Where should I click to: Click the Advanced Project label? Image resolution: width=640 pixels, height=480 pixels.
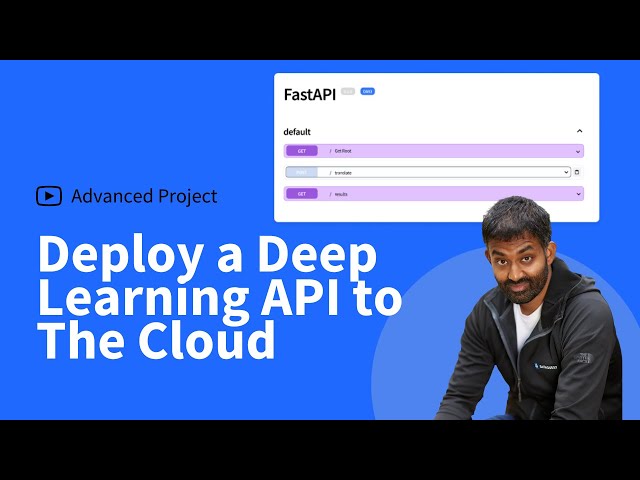point(144,196)
